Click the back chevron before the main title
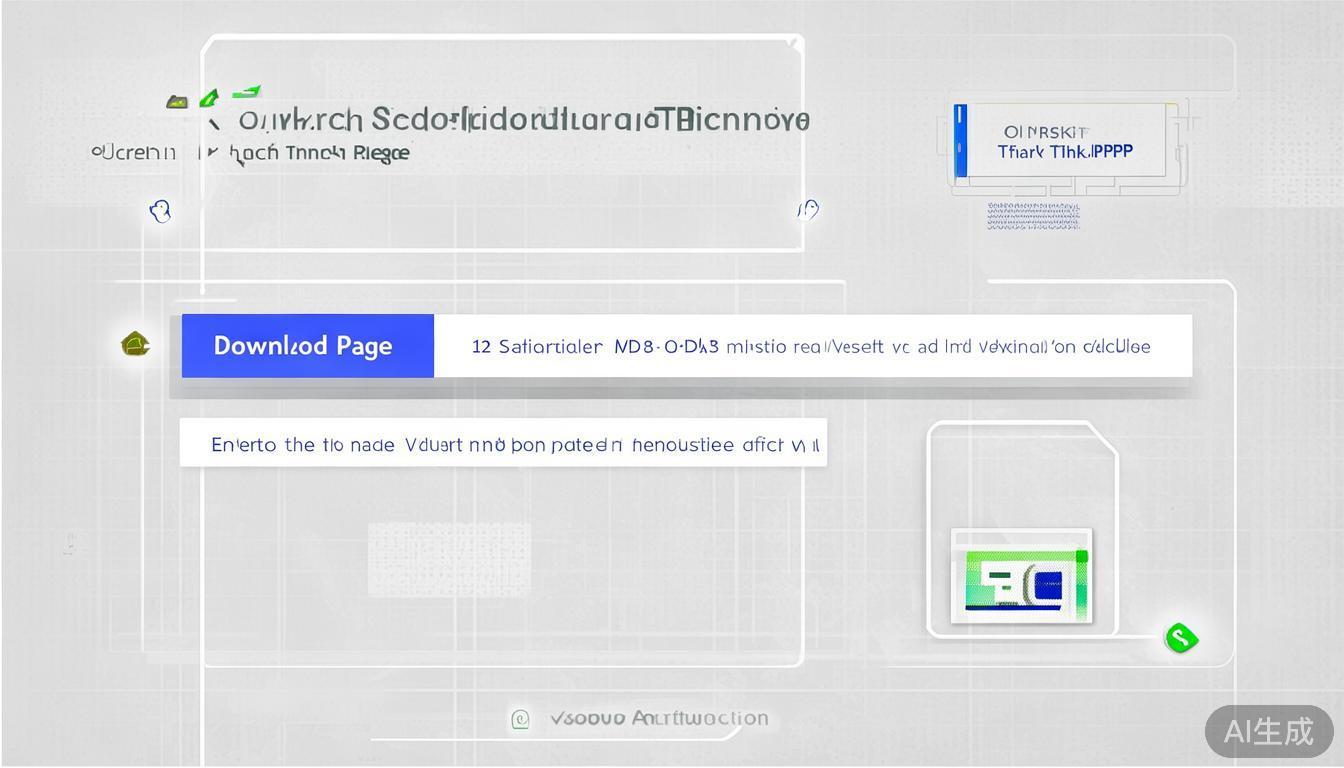This screenshot has height=768, width=1344. (x=214, y=124)
